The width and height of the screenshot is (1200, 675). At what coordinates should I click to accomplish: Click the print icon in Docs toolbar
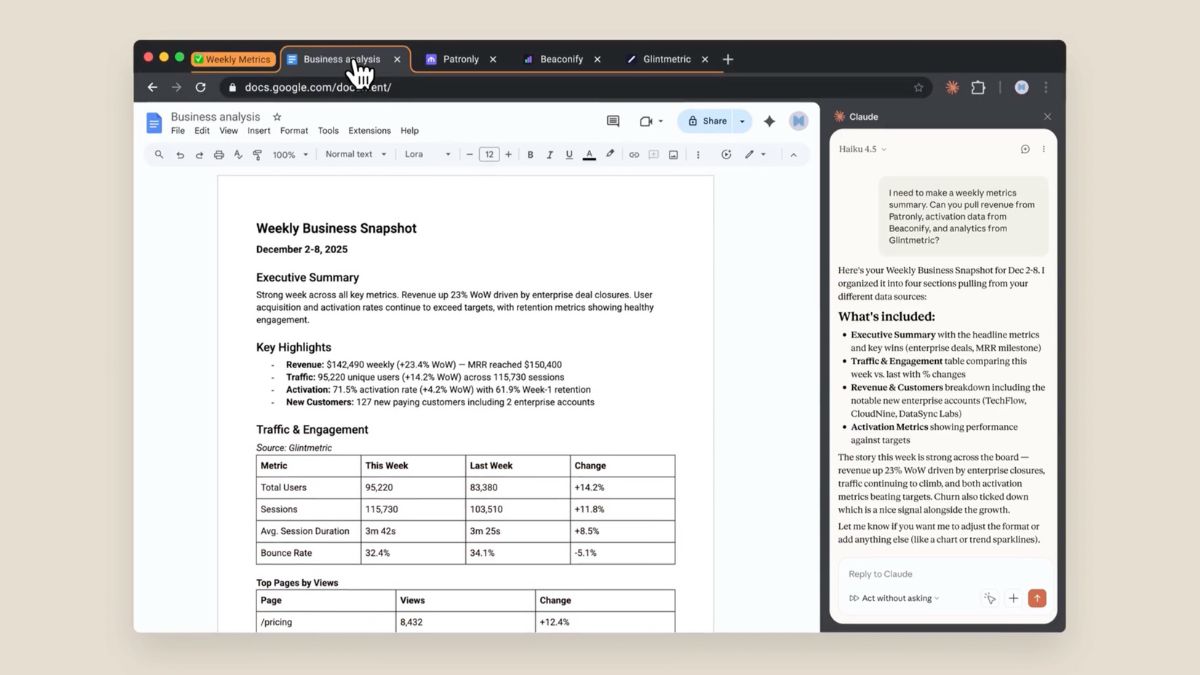point(219,155)
